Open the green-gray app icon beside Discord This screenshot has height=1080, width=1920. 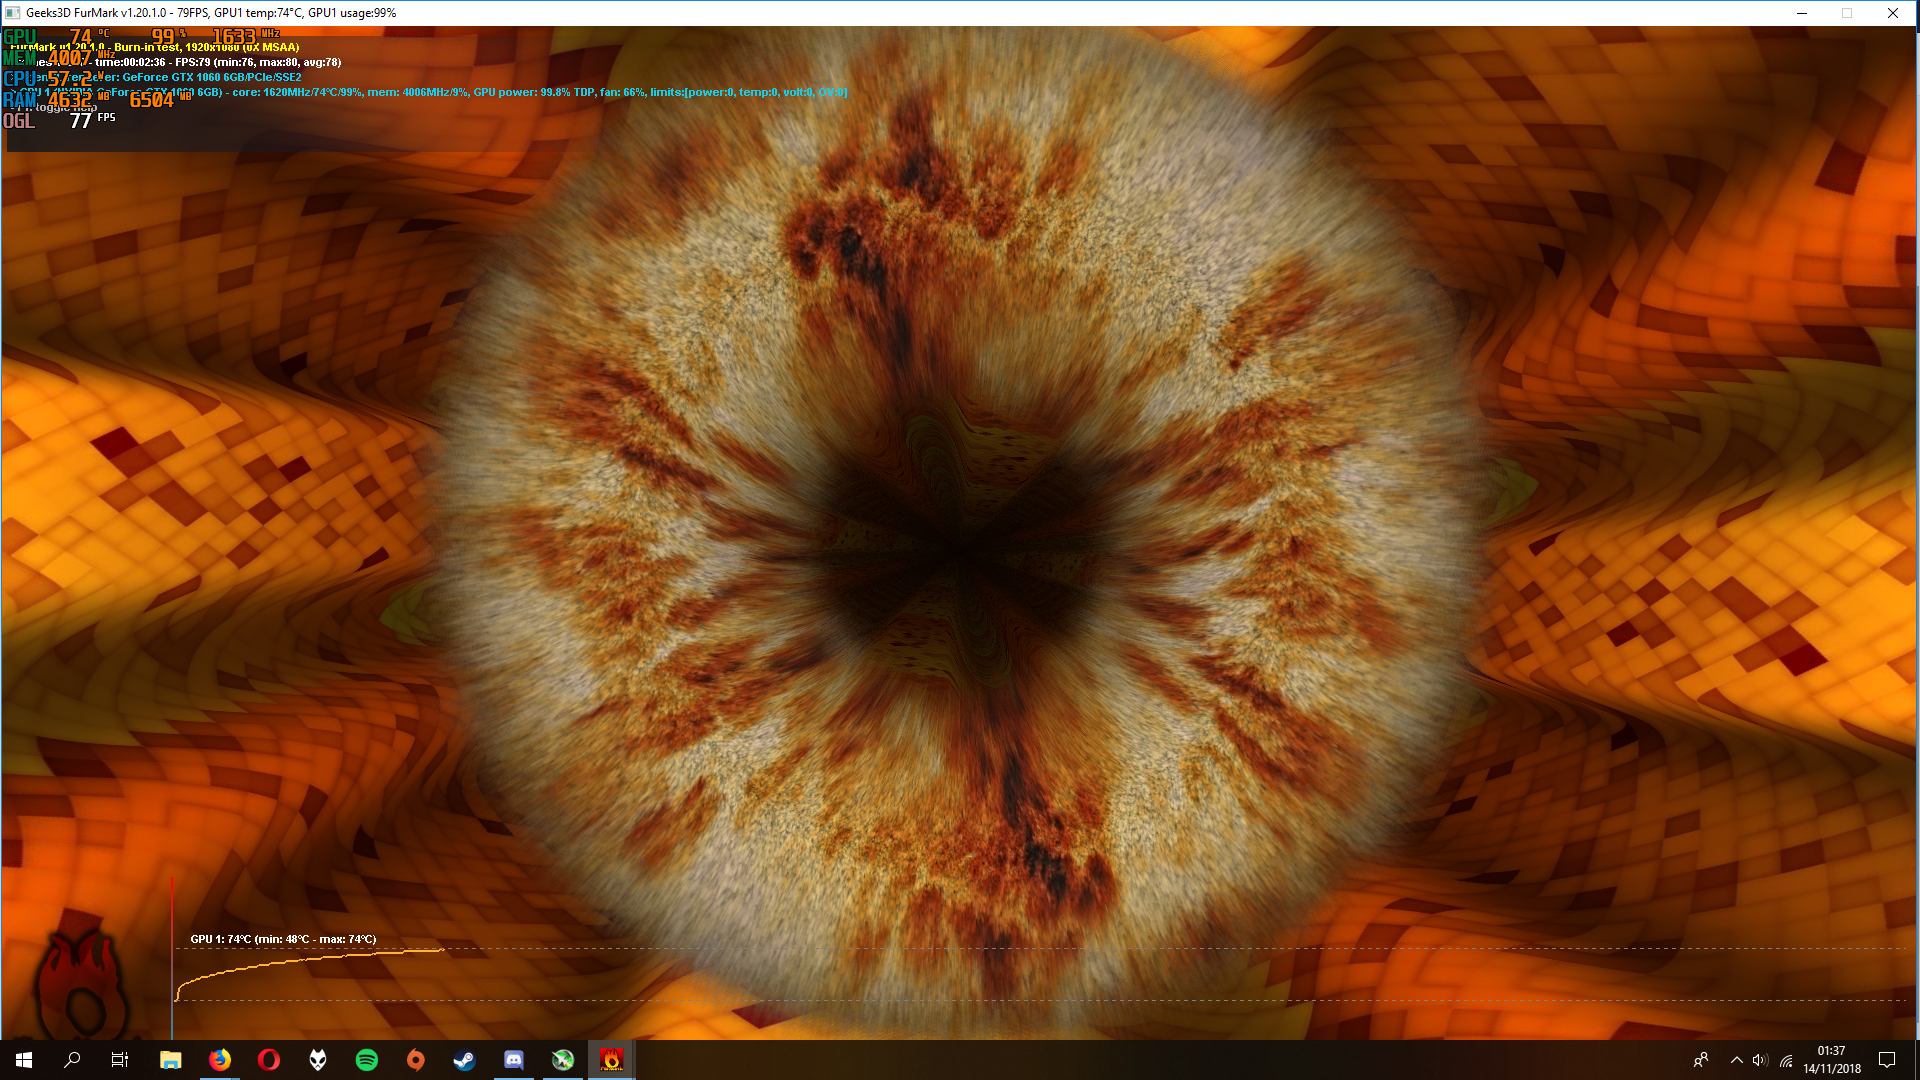(562, 1060)
